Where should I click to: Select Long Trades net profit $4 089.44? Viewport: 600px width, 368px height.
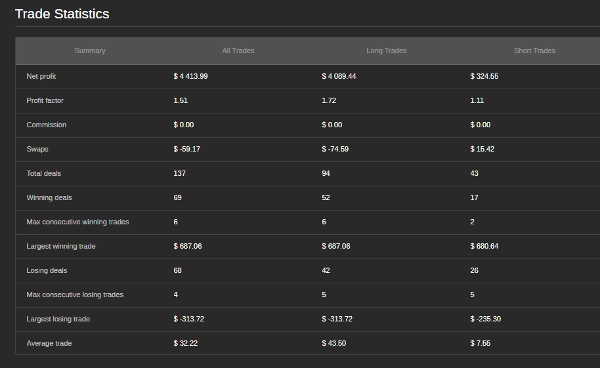(x=339, y=77)
